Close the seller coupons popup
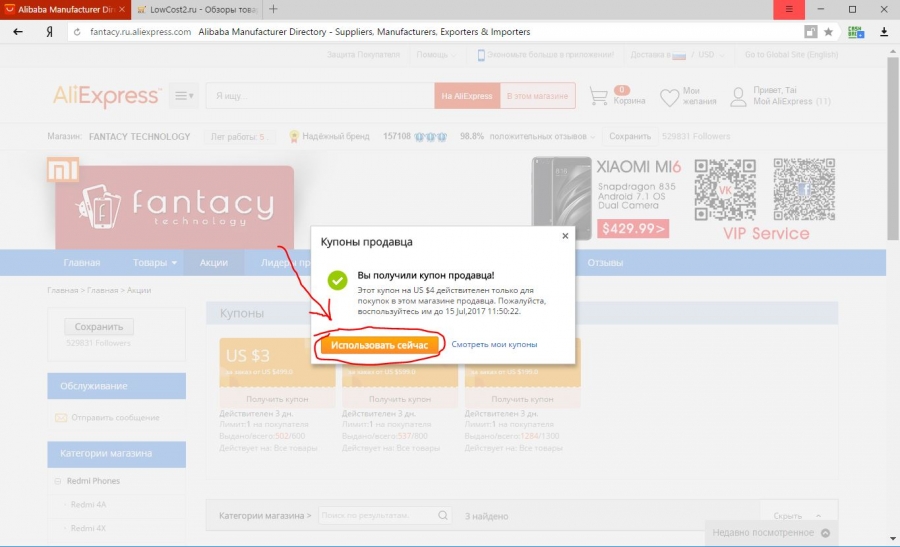Viewport: 900px width, 547px height. pyautogui.click(x=565, y=236)
